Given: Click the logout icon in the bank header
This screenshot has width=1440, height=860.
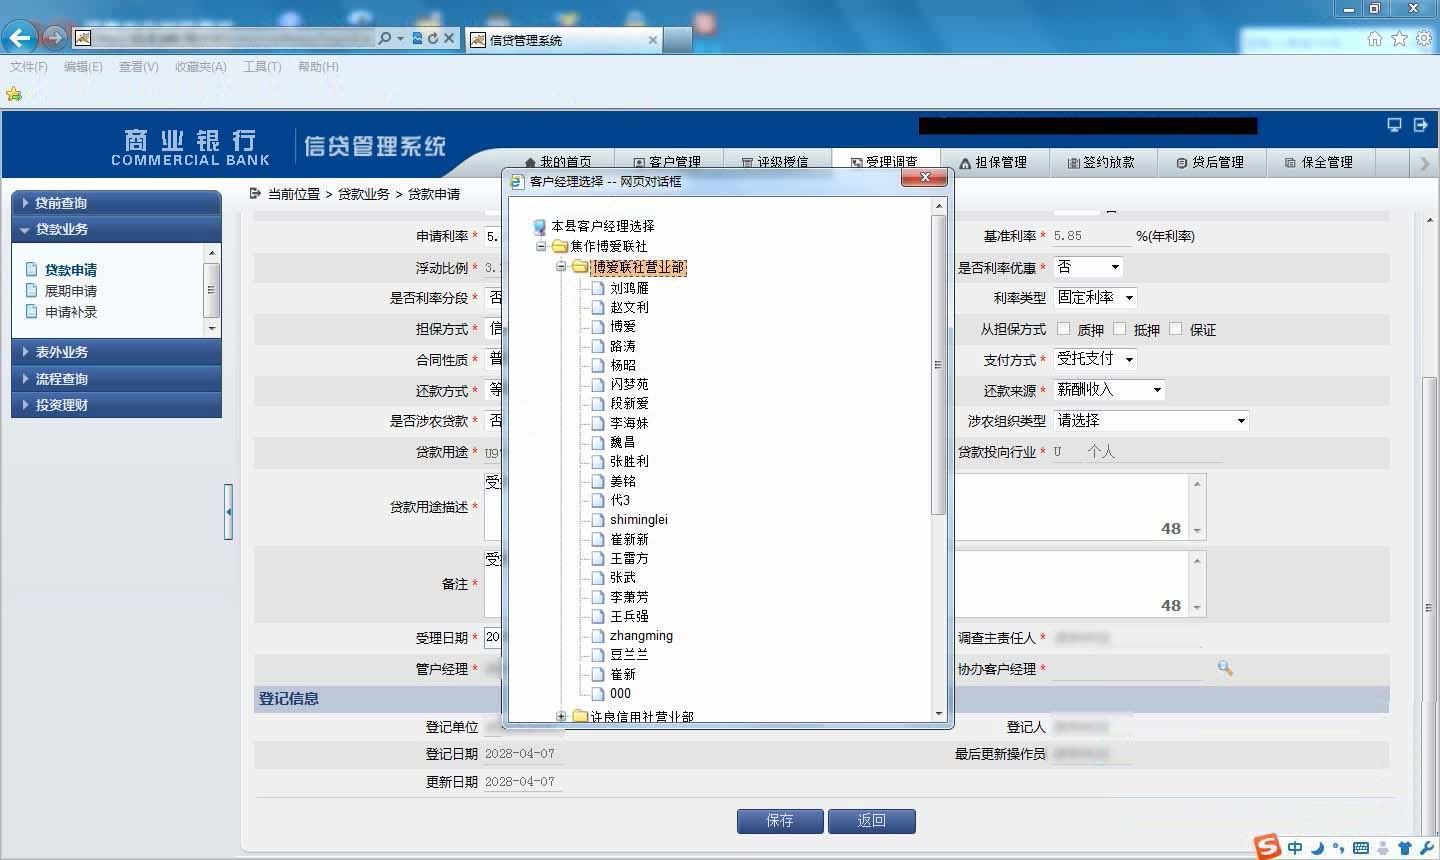Looking at the screenshot, I should (1420, 125).
